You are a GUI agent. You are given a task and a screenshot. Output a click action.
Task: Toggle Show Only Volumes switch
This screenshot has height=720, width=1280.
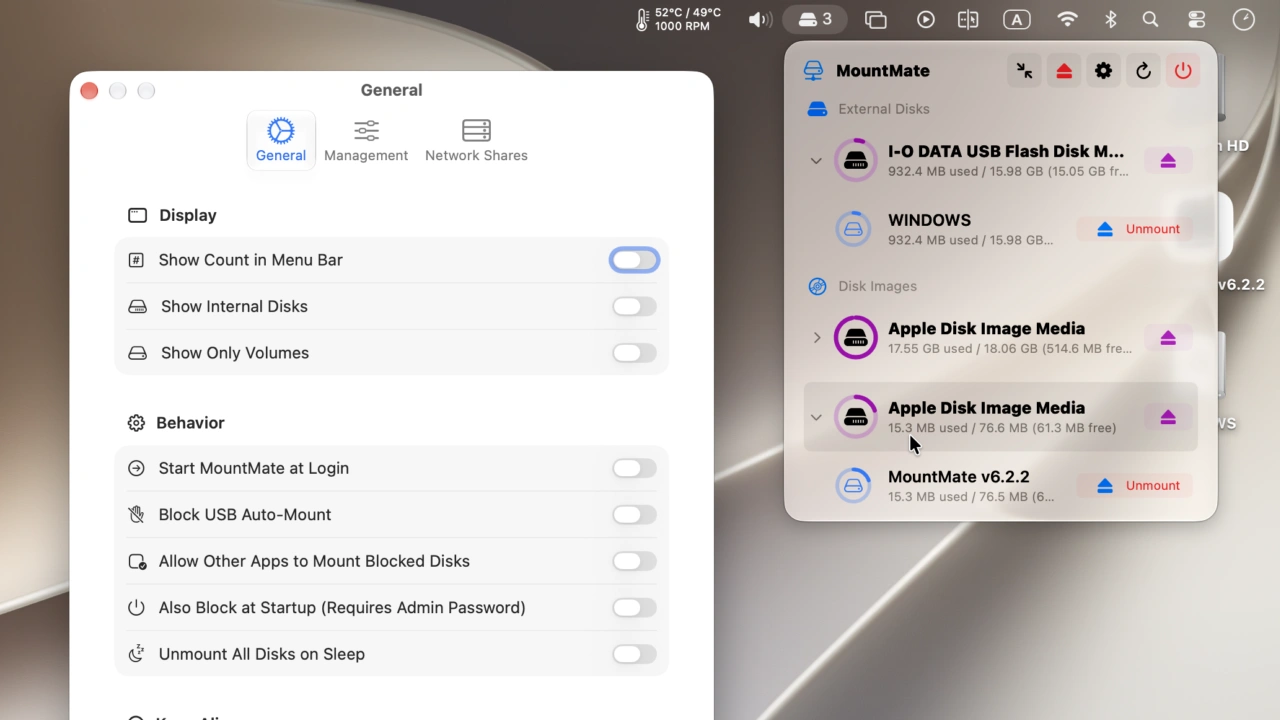tap(634, 353)
